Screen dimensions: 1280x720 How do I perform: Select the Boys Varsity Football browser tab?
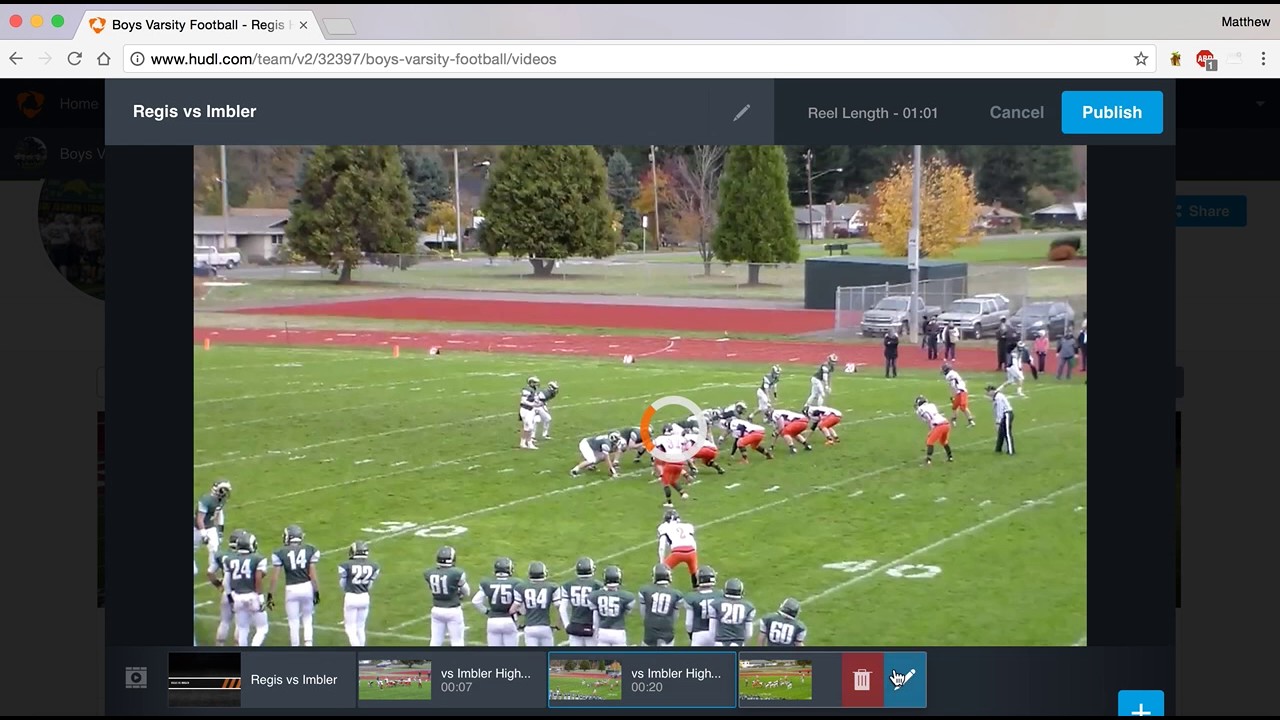(x=198, y=25)
